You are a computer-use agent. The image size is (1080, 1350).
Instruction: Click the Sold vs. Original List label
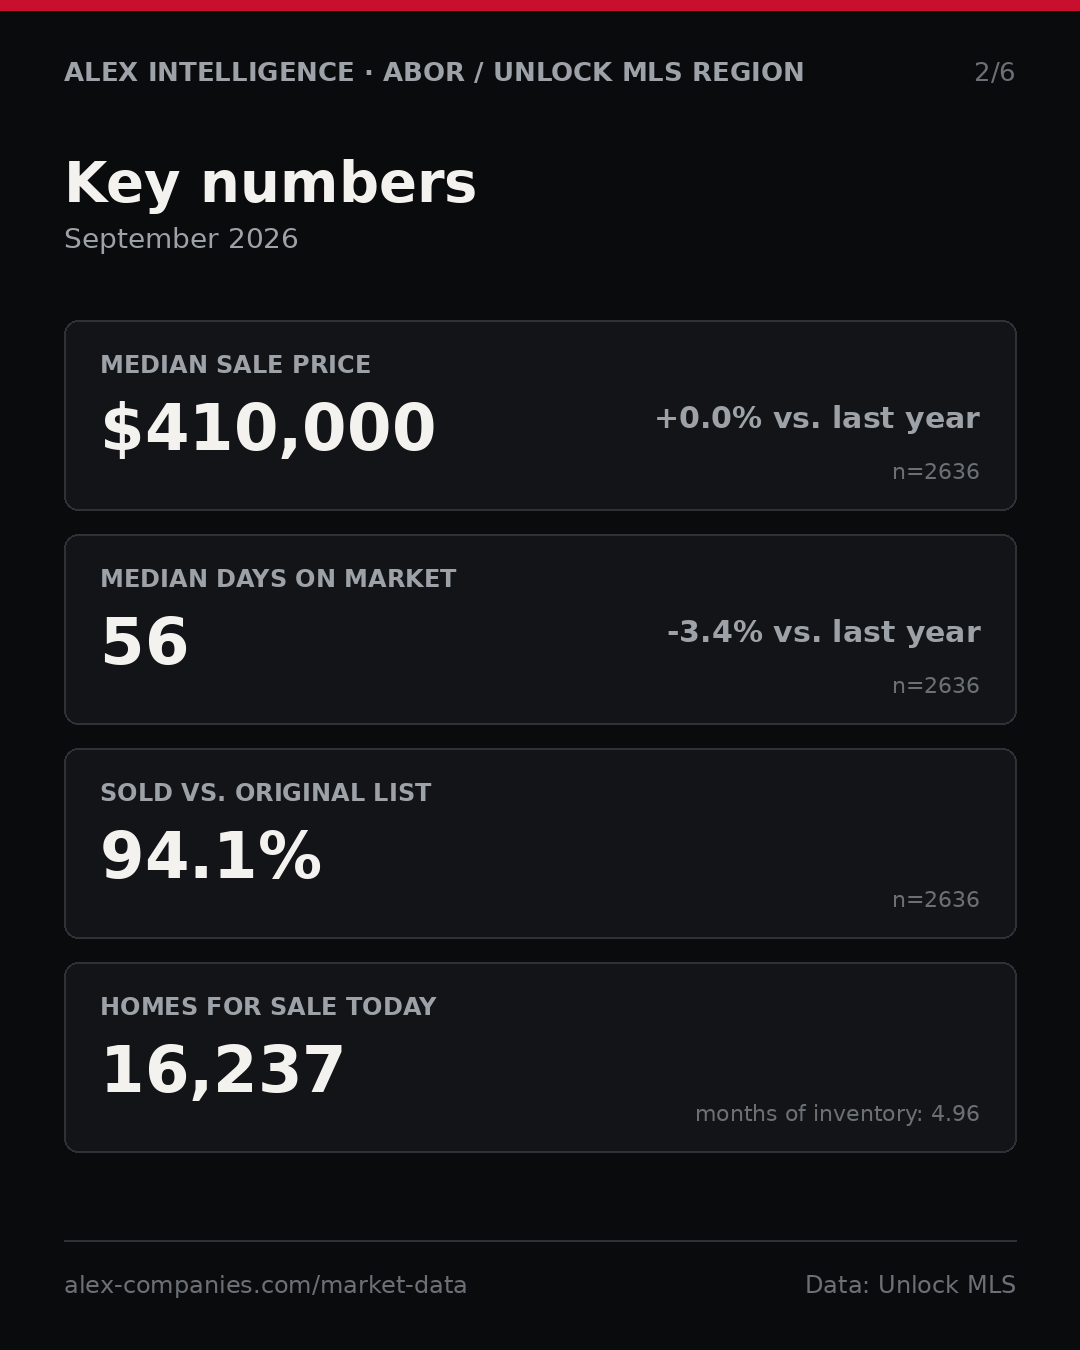[266, 793]
